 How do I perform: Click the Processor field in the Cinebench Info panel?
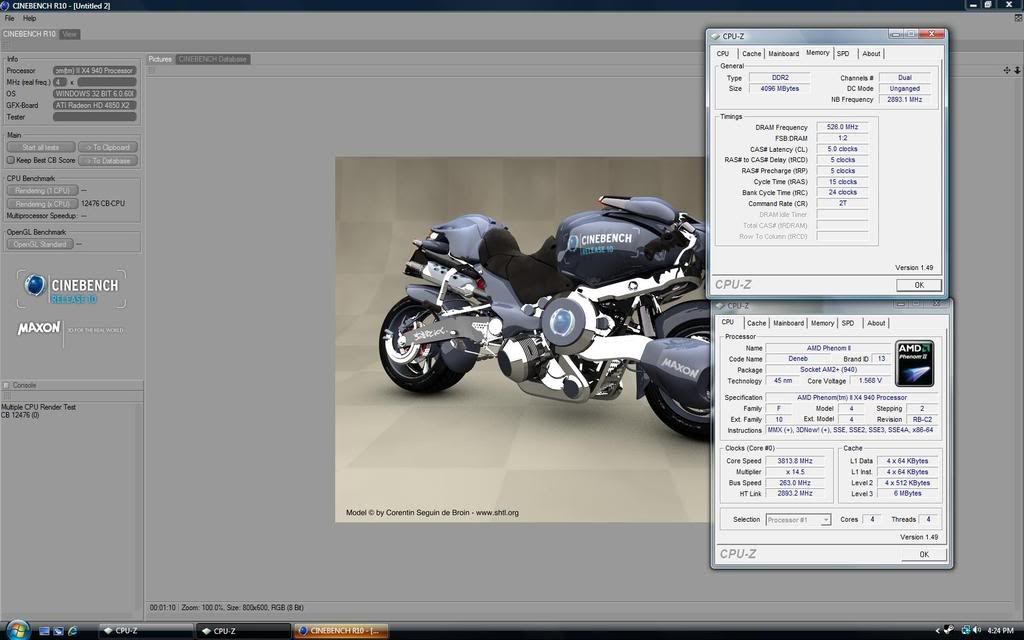point(95,71)
